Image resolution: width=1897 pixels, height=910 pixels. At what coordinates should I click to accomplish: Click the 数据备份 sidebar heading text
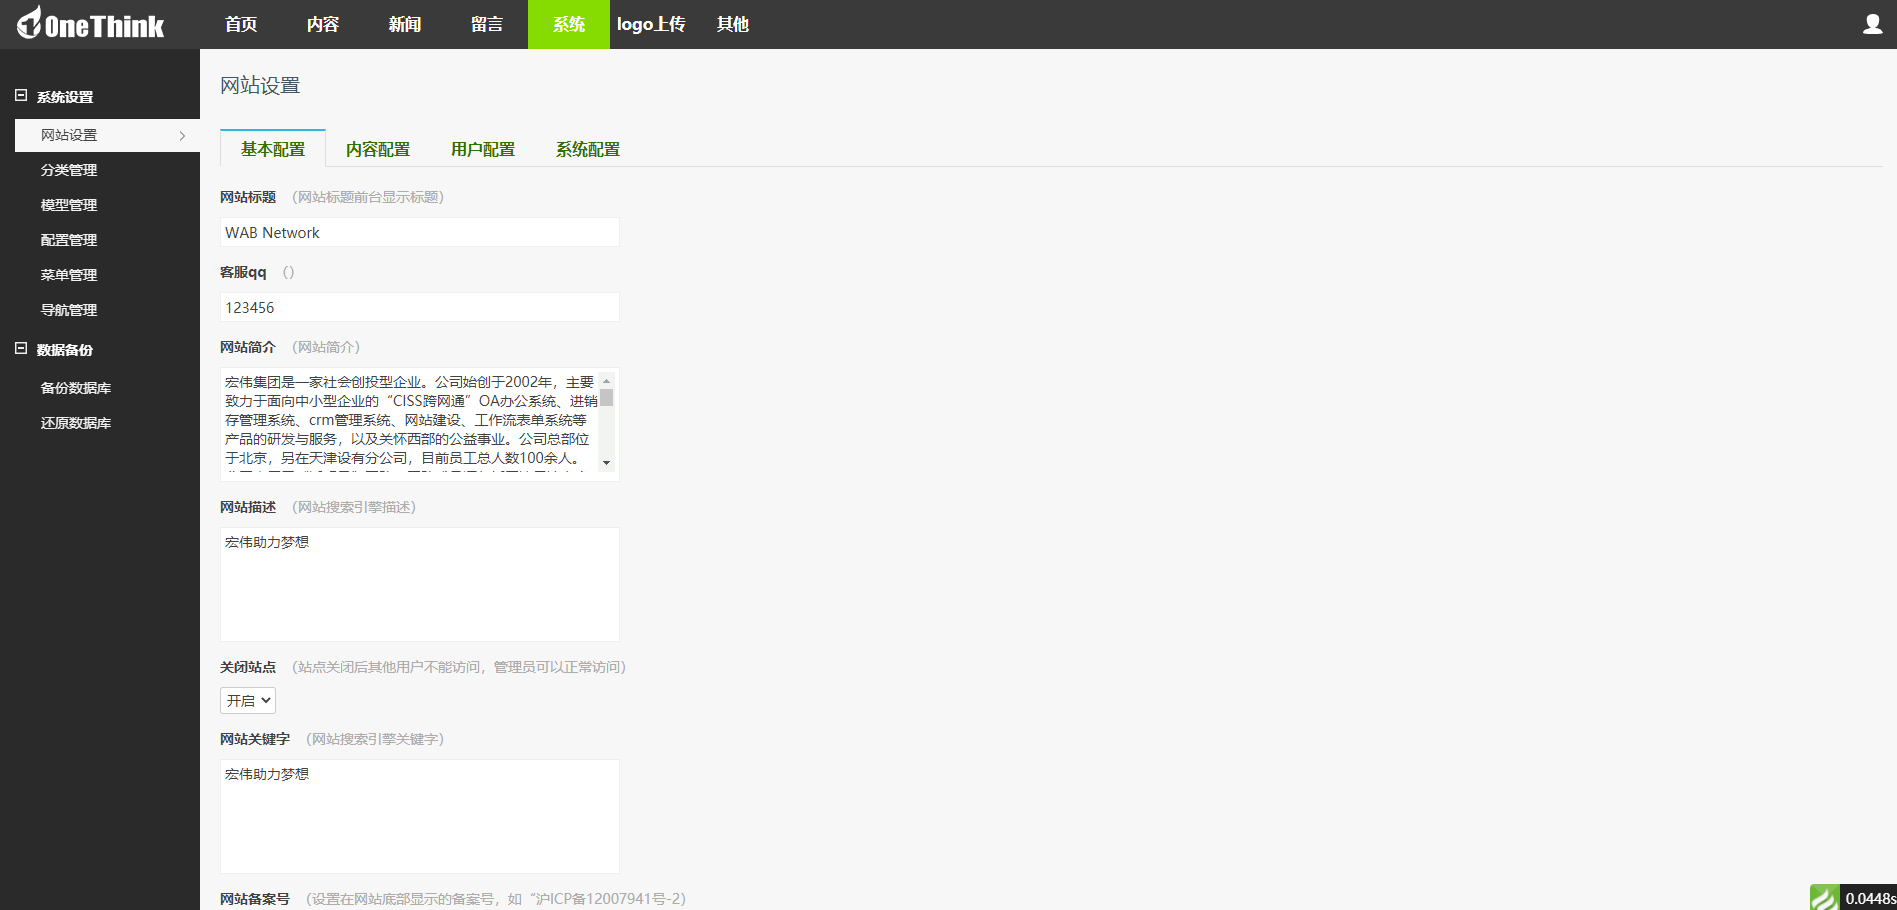[x=65, y=350]
